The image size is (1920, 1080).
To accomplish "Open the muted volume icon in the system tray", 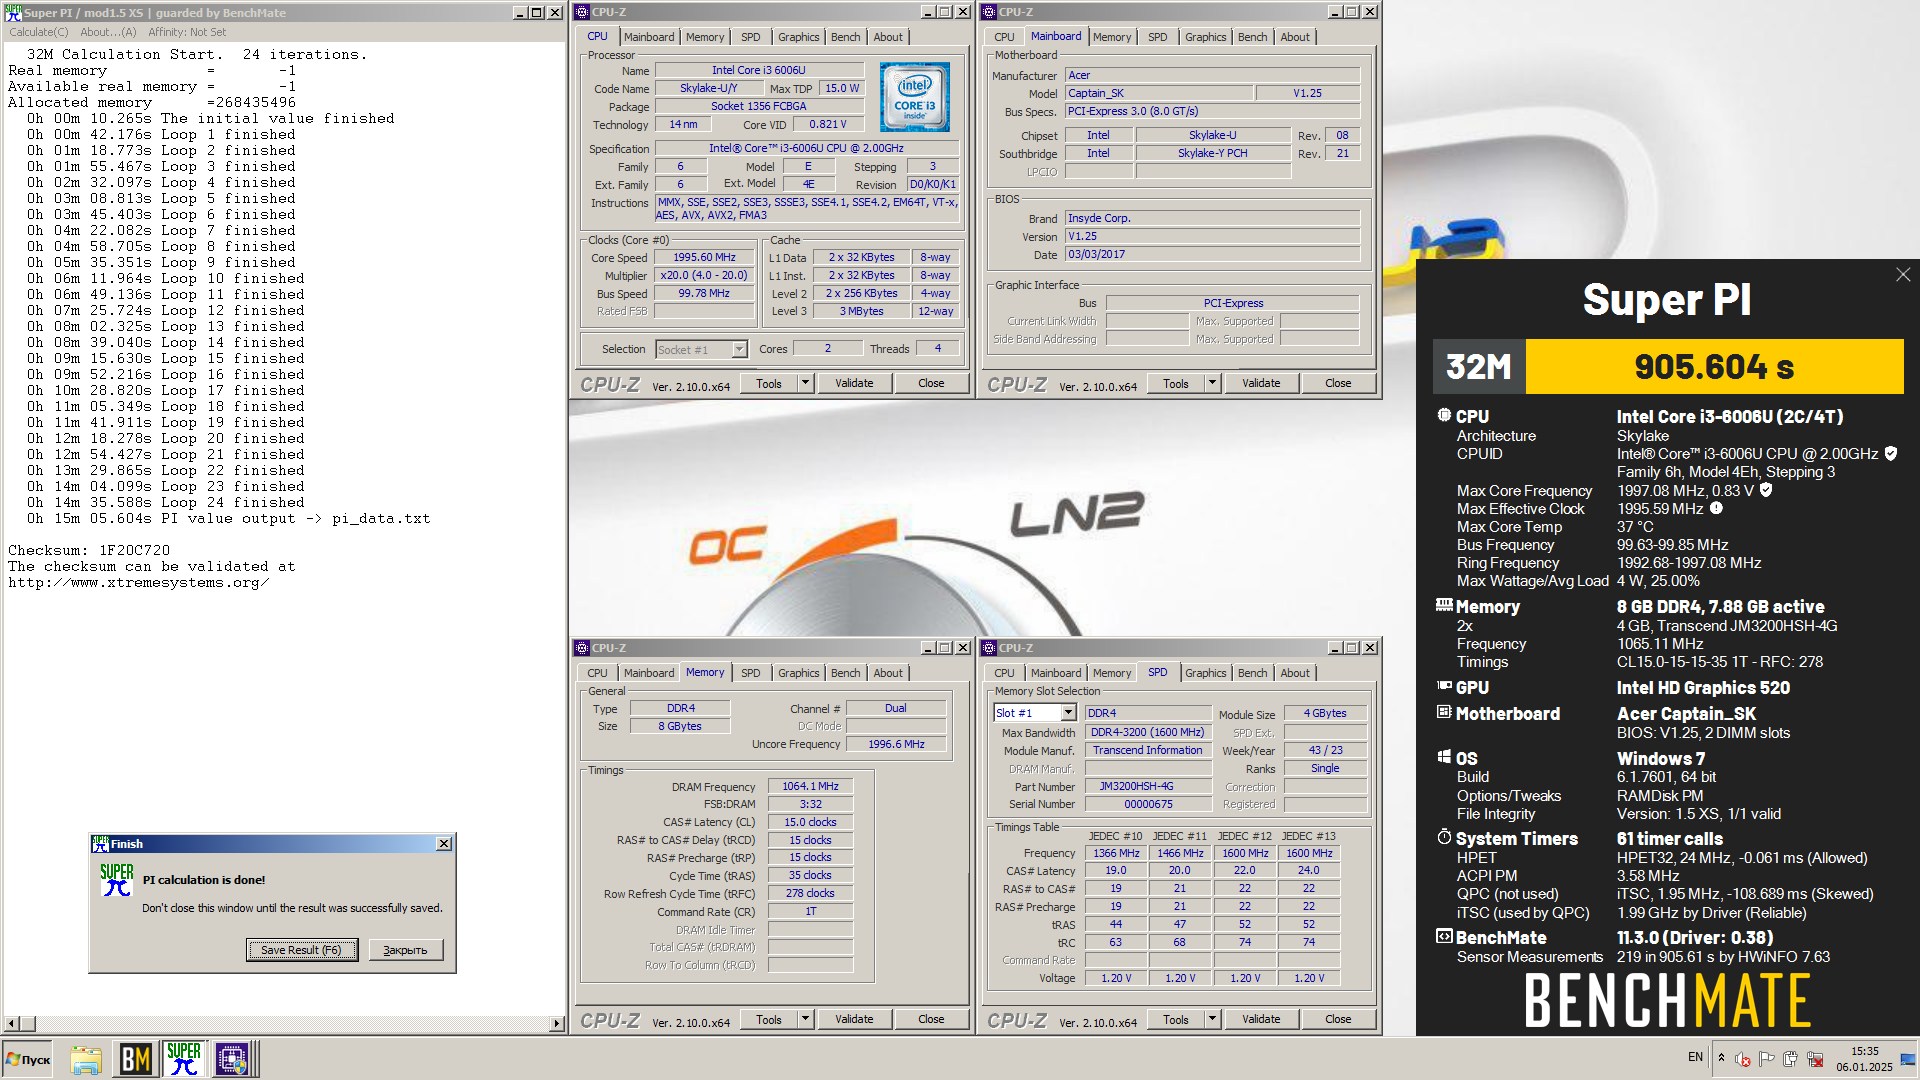I will coord(1743,1059).
